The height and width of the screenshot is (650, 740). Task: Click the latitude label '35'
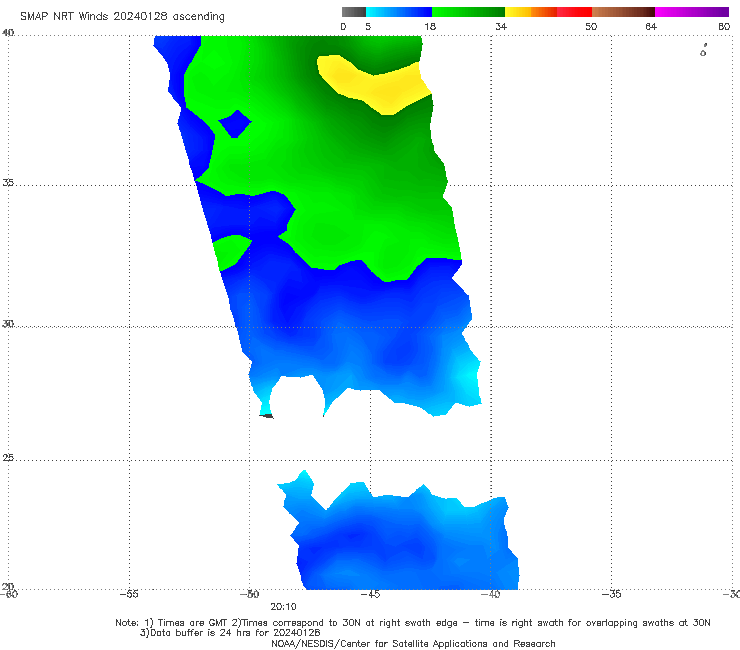(8, 182)
